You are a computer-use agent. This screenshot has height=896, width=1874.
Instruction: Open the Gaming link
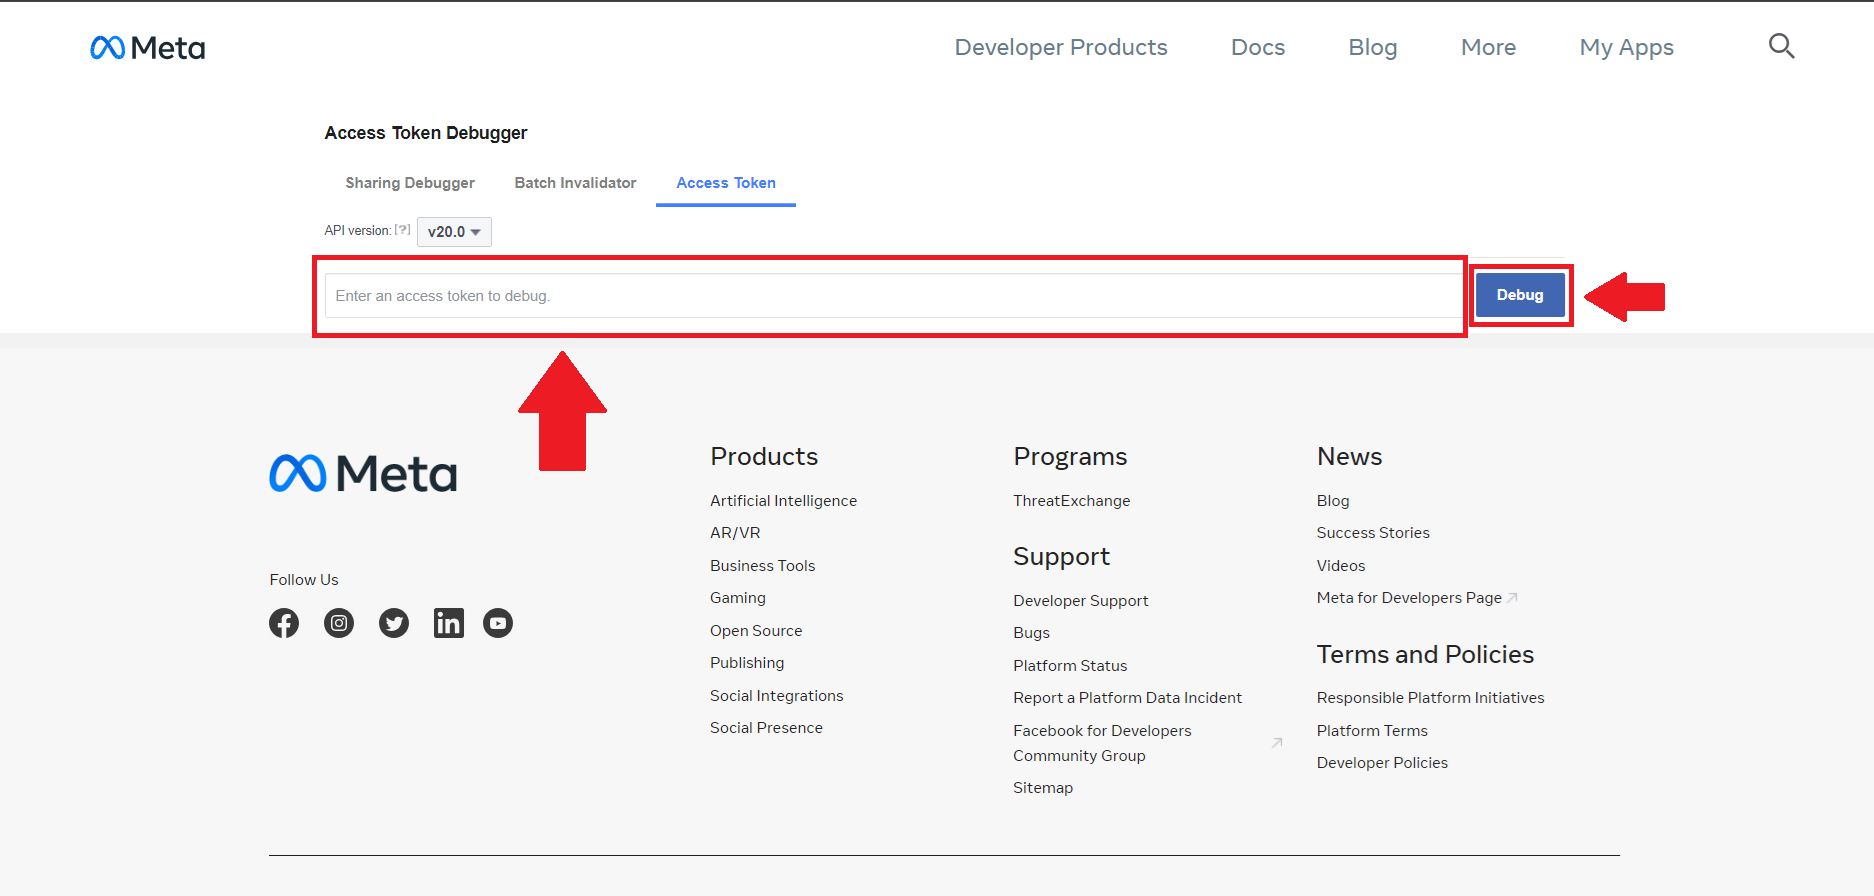pos(738,598)
